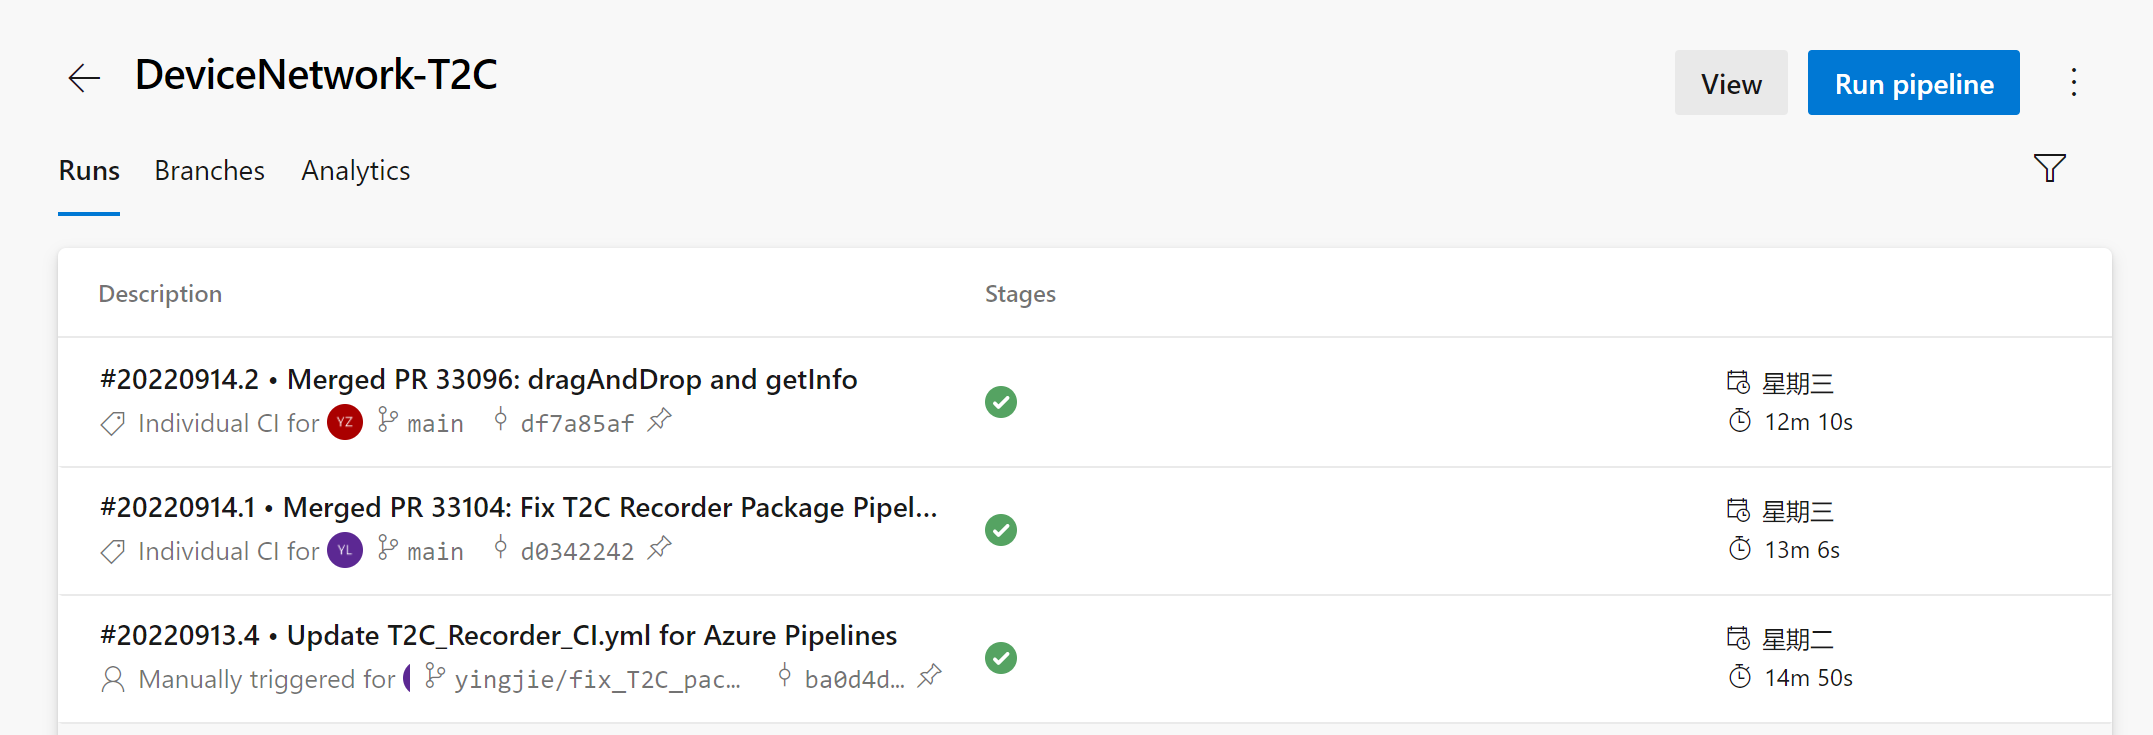The image size is (2153, 735).
Task: Click the View button
Action: [x=1730, y=83]
